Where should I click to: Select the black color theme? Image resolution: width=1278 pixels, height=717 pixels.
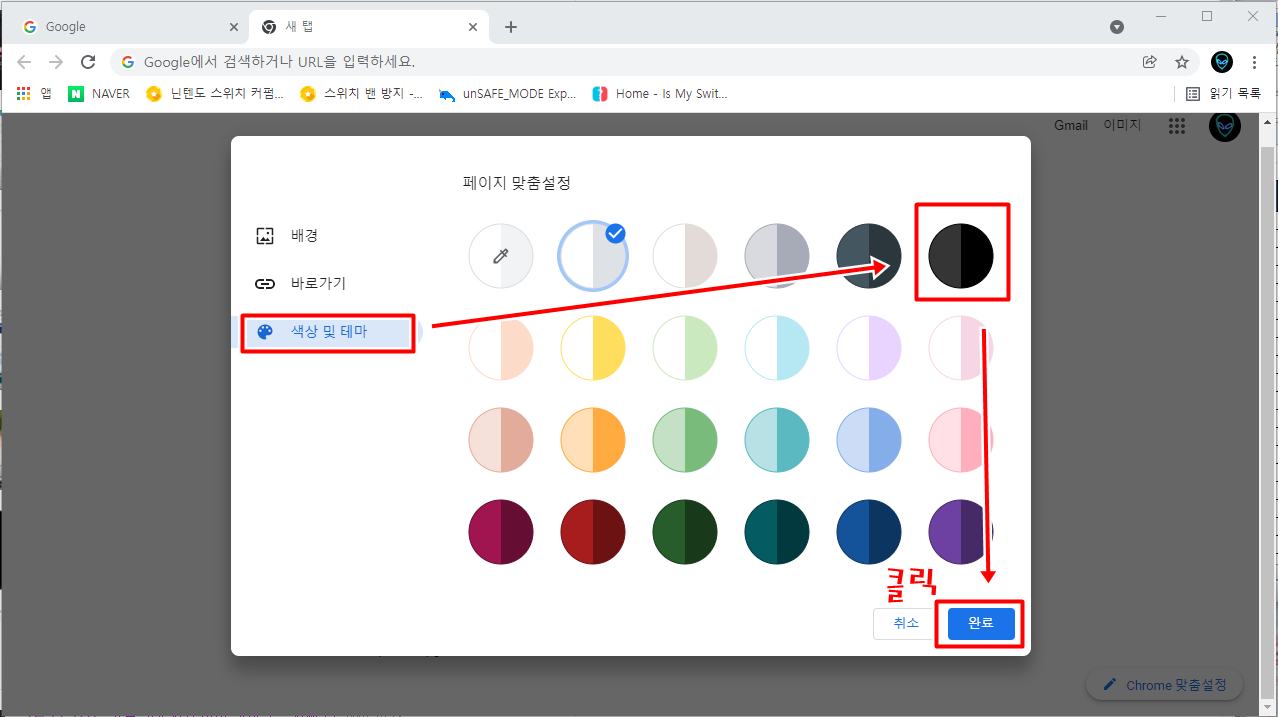(x=961, y=256)
